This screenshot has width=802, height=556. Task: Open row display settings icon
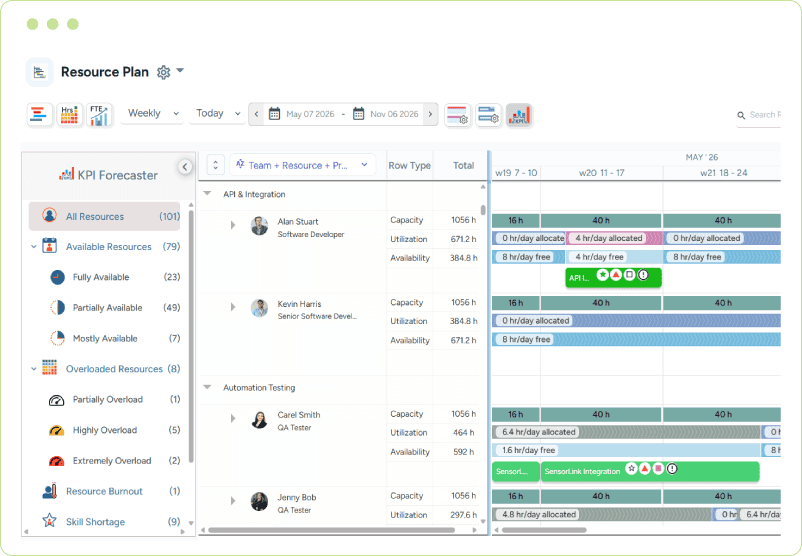pos(457,115)
